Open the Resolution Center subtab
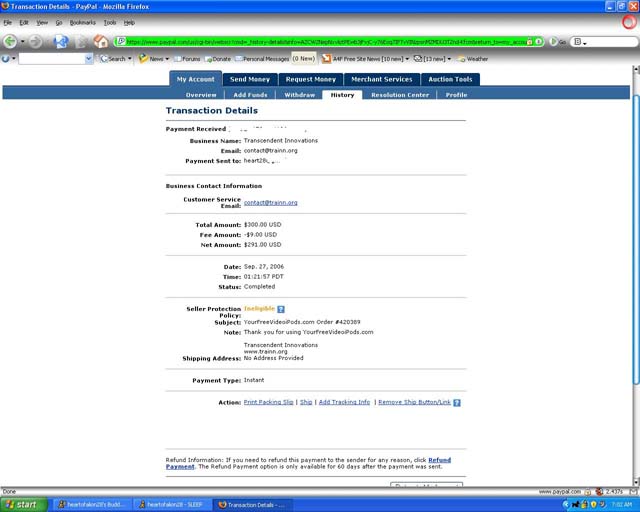This screenshot has height=512, width=640. tap(400, 95)
